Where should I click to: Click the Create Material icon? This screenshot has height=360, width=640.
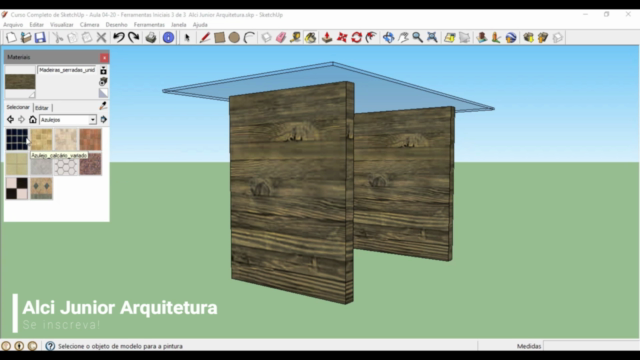tap(103, 82)
